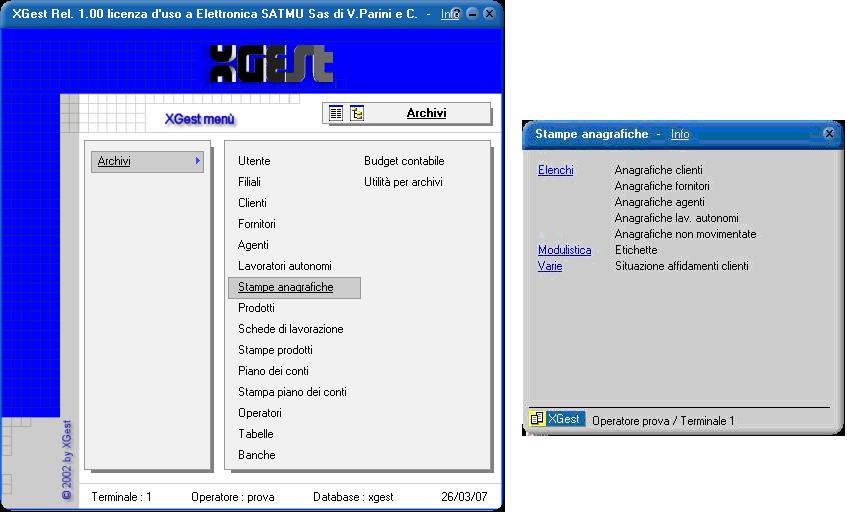Open Stampa piano dei conti entry
847x514 pixels.
pyautogui.click(x=292, y=393)
